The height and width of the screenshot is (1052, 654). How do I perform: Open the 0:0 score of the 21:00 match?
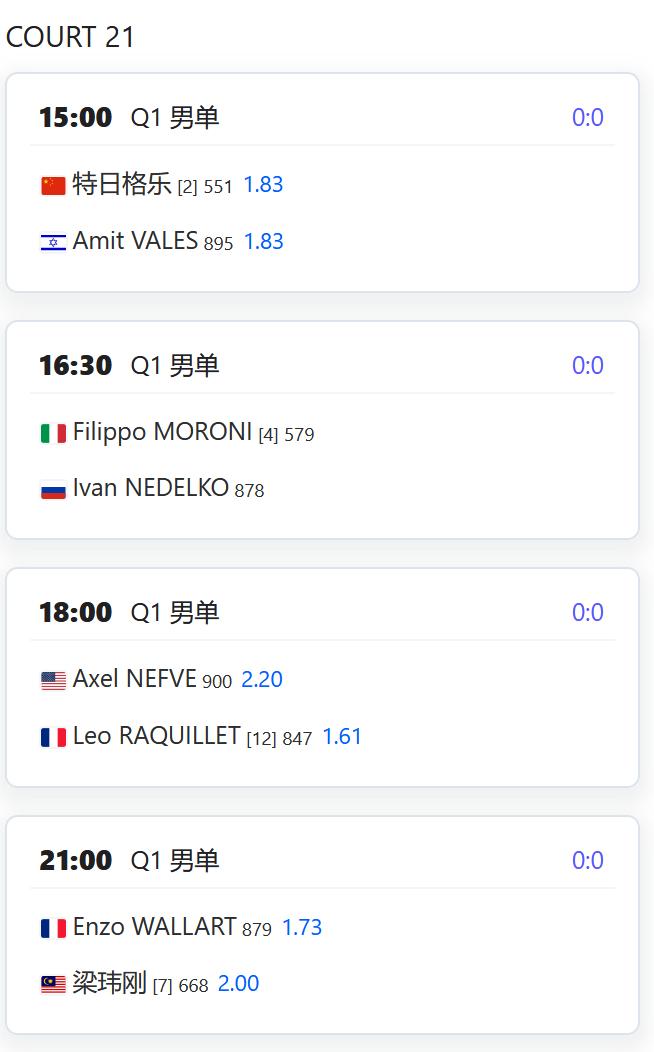[x=588, y=861]
